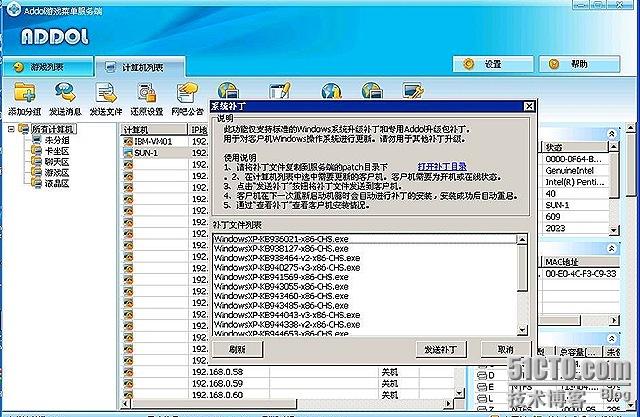Viewport: 640px width, 417px height.
Task: Click the MAC地址 column header
Action: pyautogui.click(x=581, y=262)
